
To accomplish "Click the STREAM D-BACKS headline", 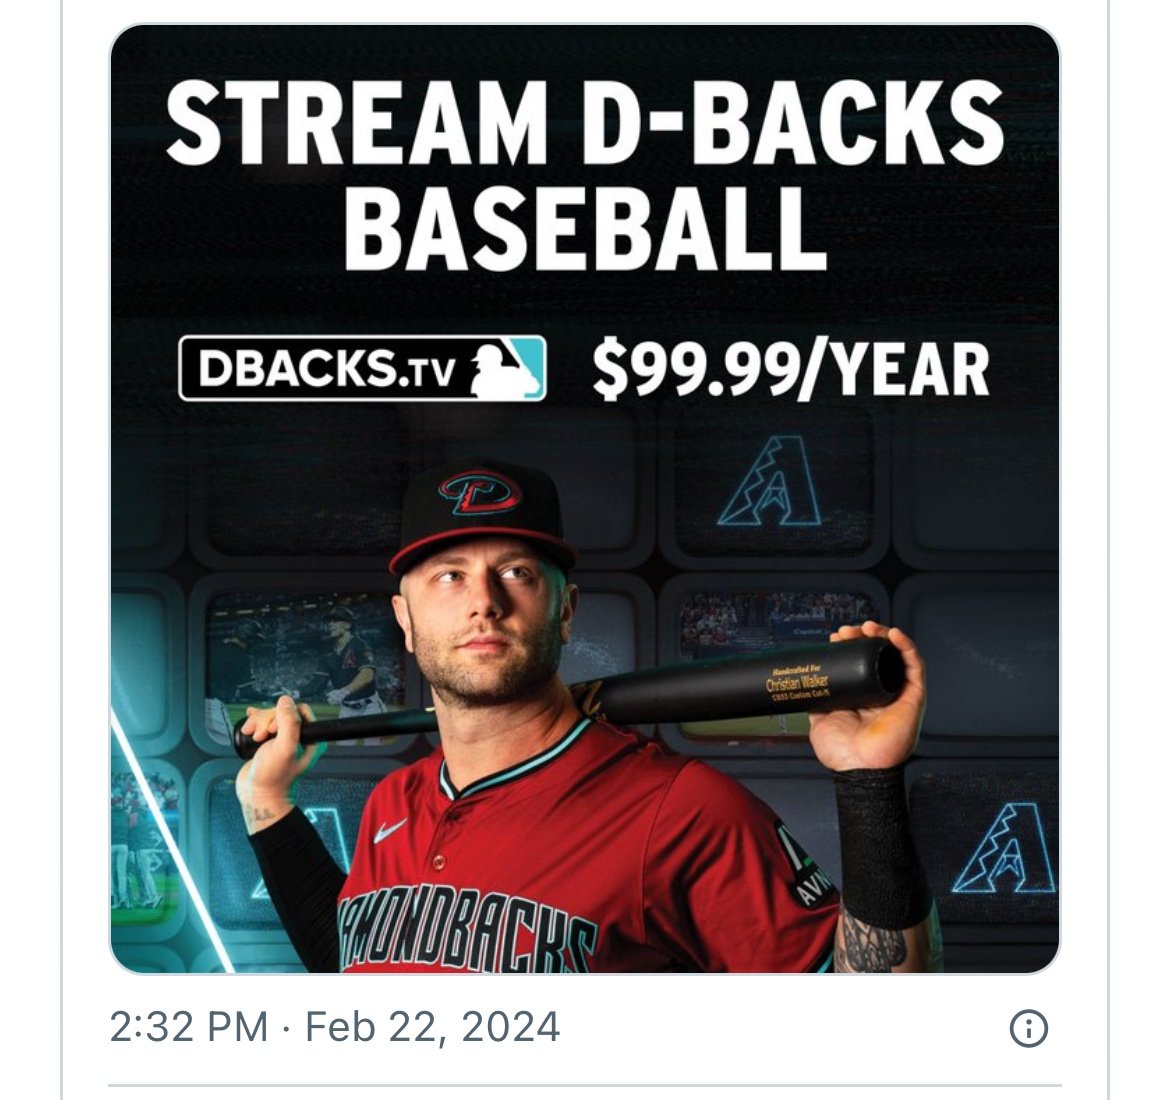I will pyautogui.click(x=584, y=122).
